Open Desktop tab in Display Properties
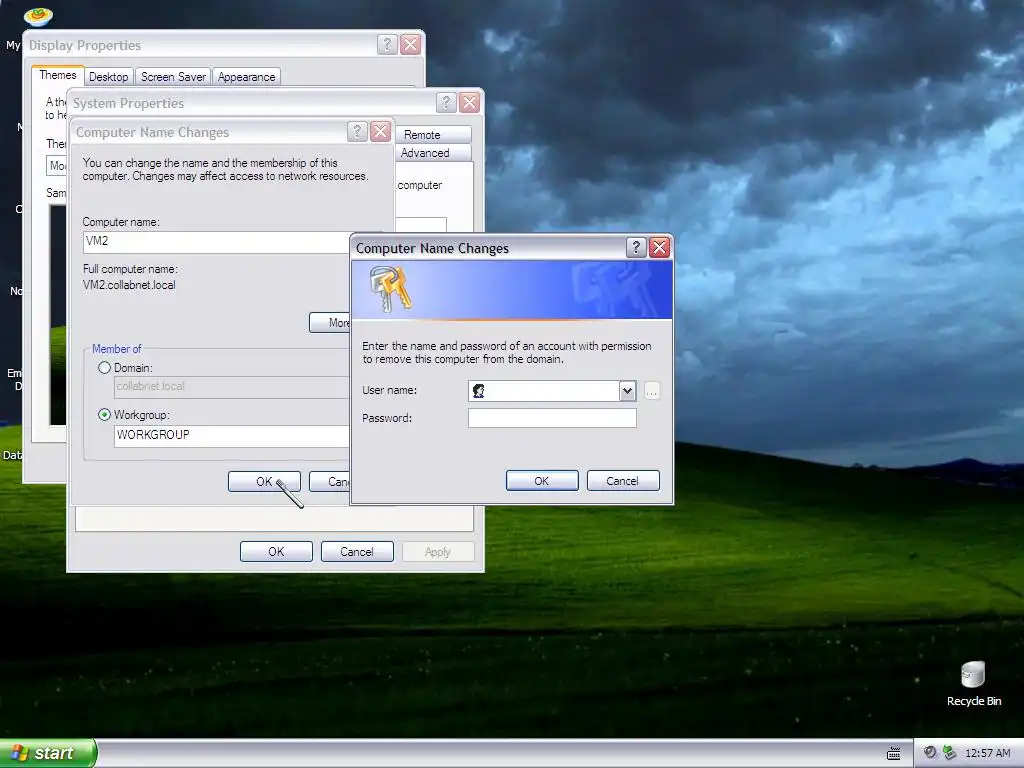Viewport: 1024px width, 768px height. (108, 77)
